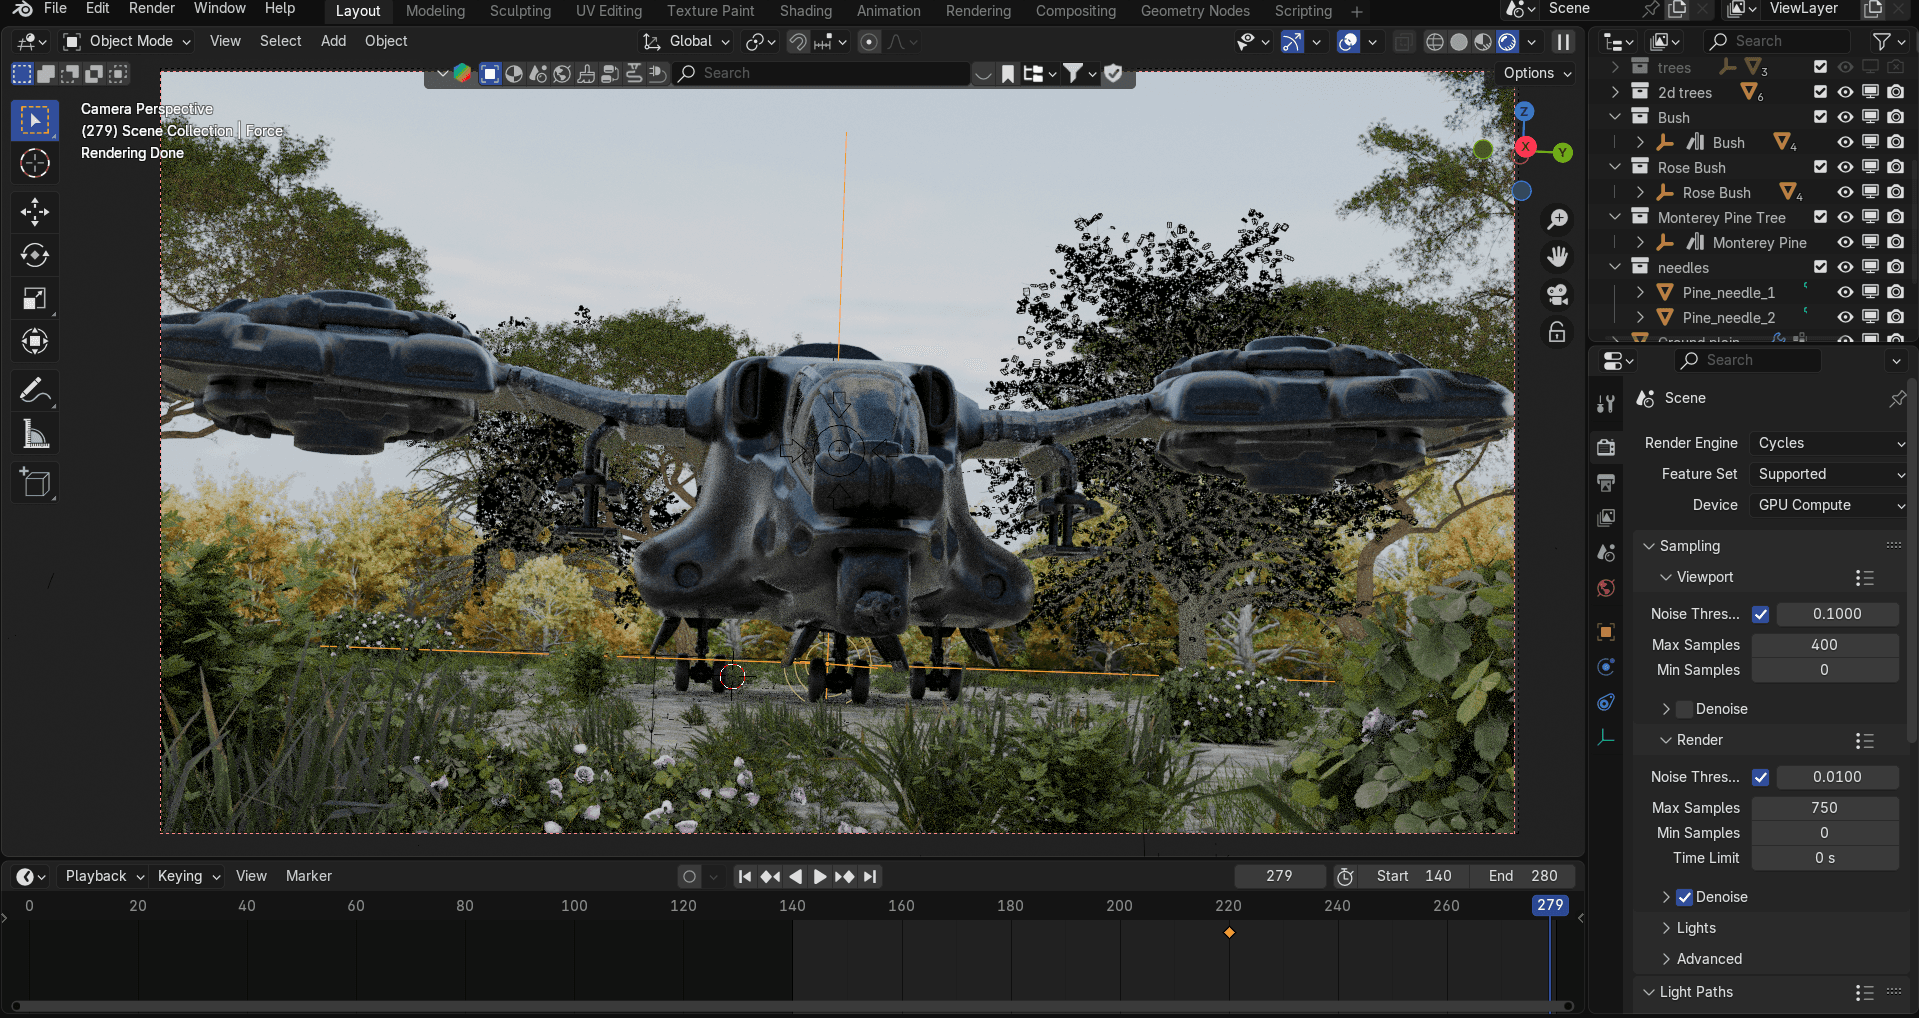The image size is (1919, 1018).
Task: Pause the viewport render preview
Action: [x=1563, y=42]
